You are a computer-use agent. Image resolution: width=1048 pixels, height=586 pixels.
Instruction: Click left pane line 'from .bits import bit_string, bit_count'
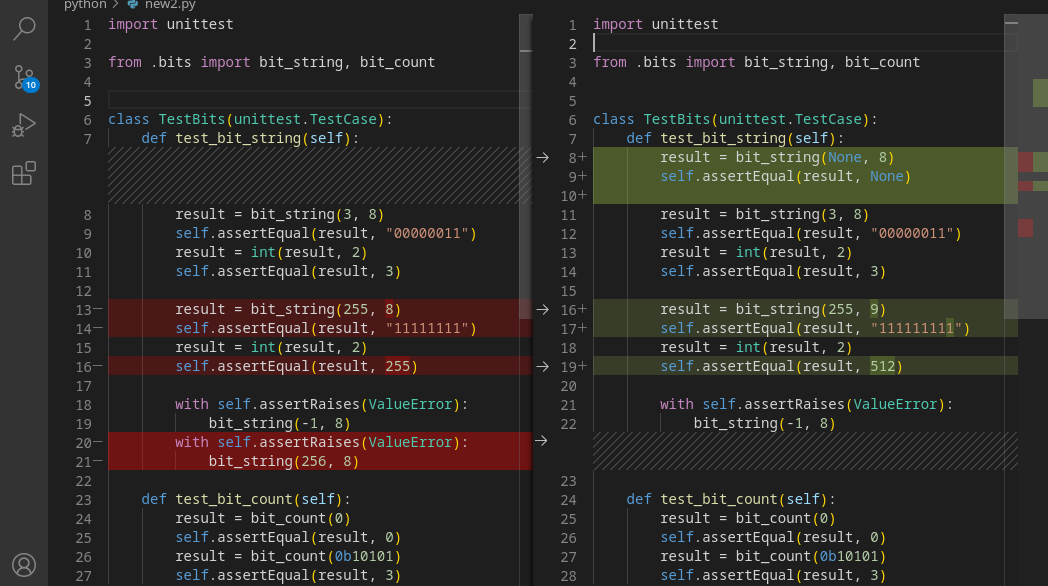(271, 62)
